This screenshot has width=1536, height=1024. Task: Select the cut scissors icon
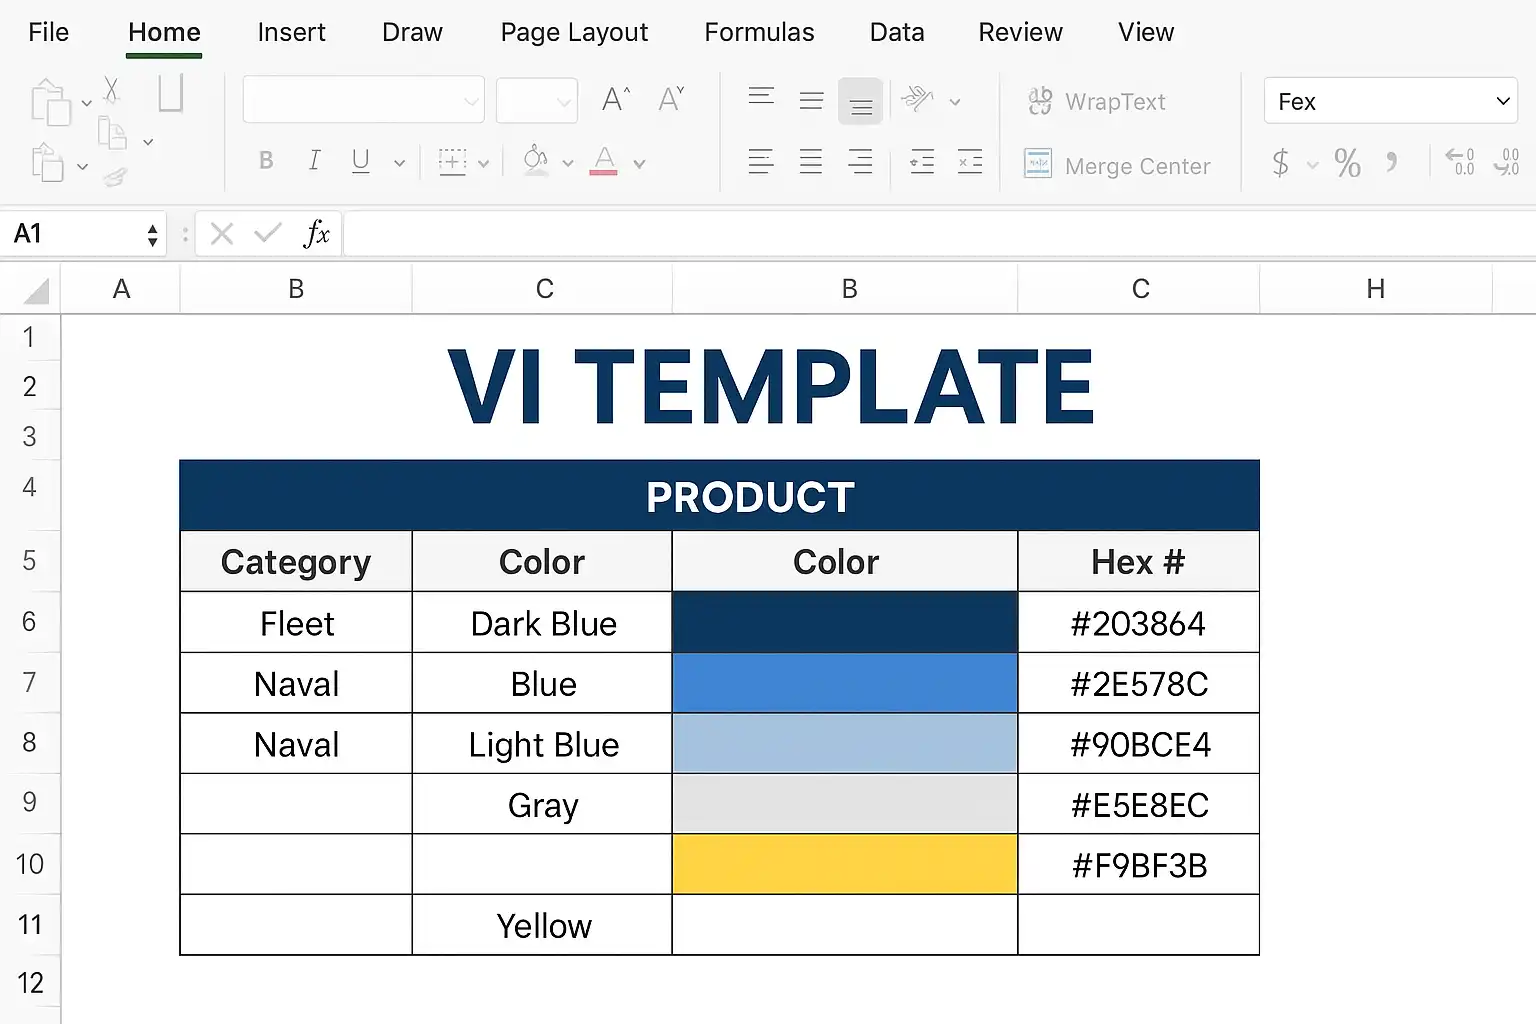pos(111,90)
